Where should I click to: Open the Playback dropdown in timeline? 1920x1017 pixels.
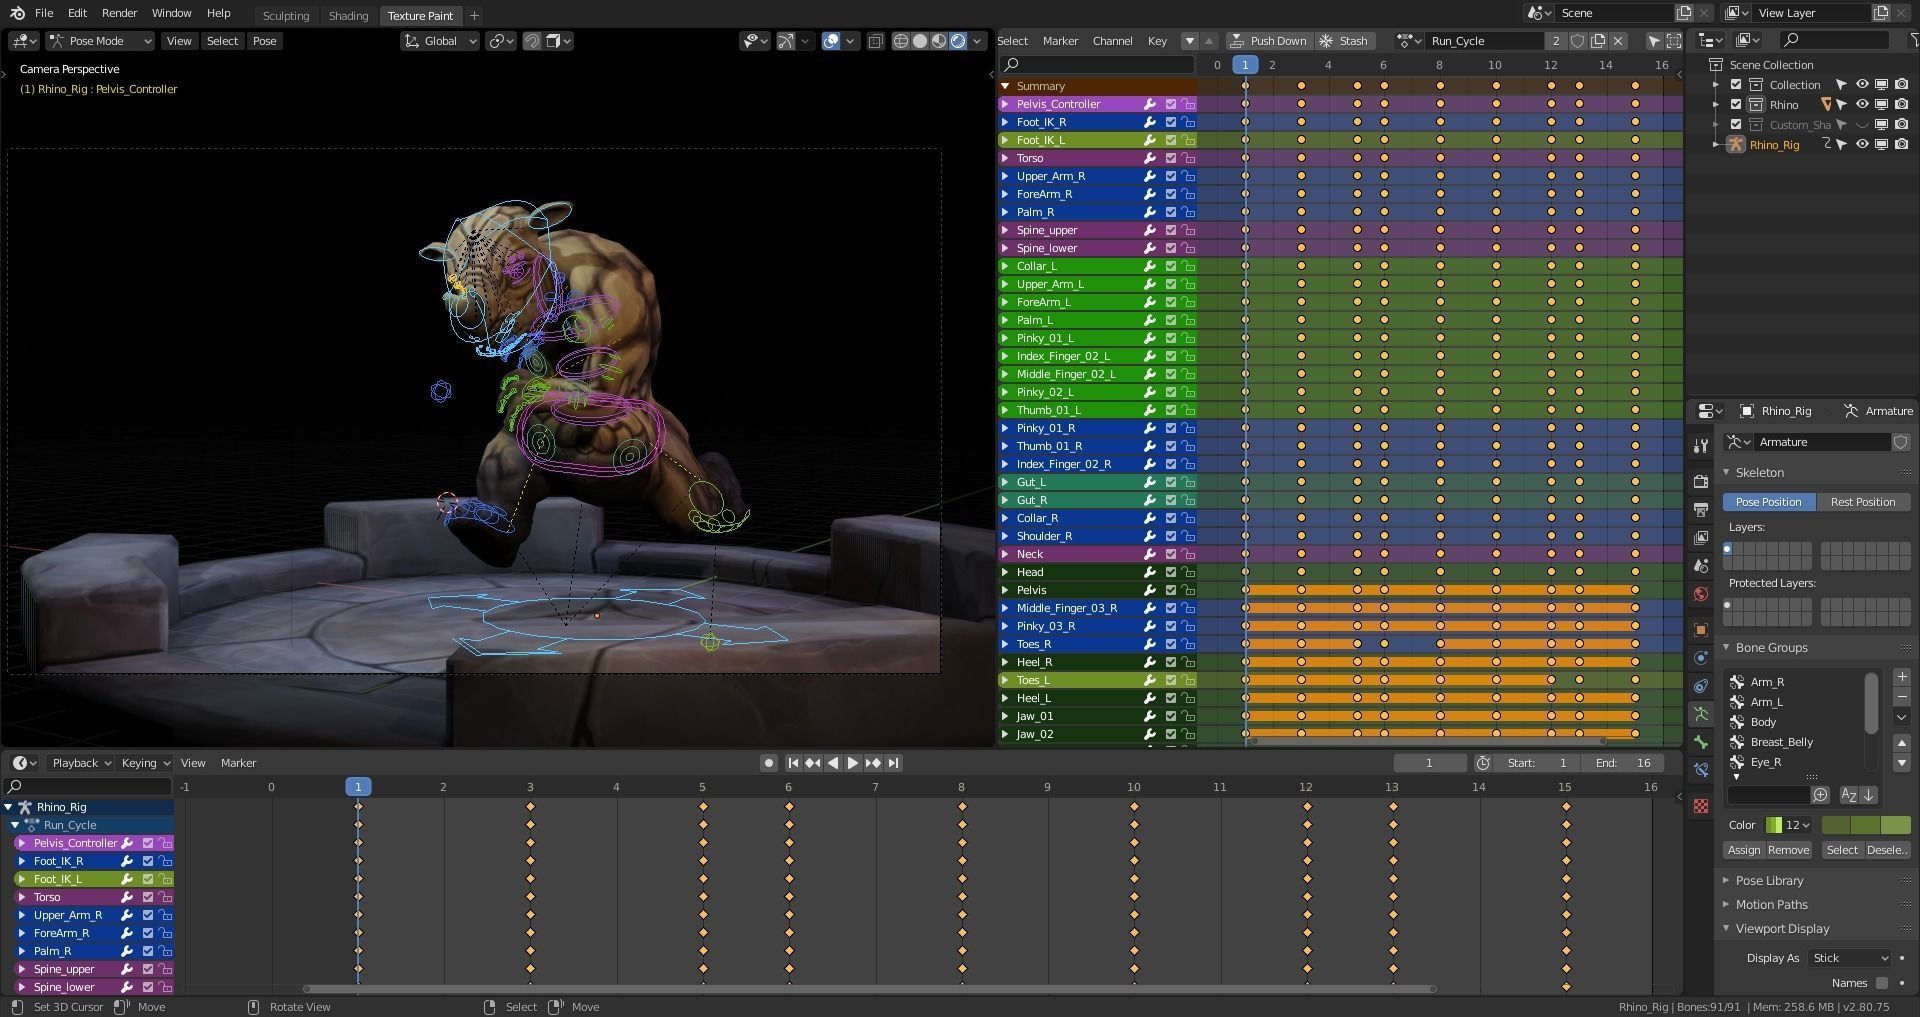pos(81,763)
